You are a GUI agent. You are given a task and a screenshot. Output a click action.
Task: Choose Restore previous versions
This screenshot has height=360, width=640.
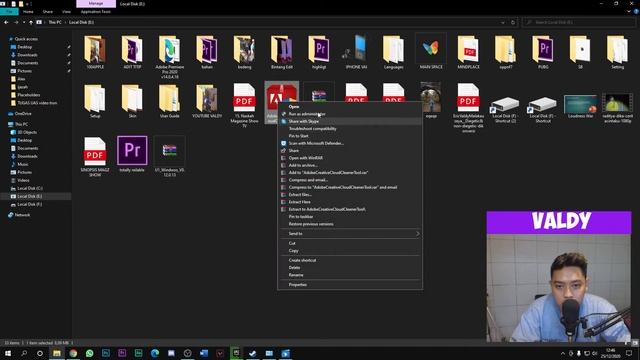click(350, 224)
